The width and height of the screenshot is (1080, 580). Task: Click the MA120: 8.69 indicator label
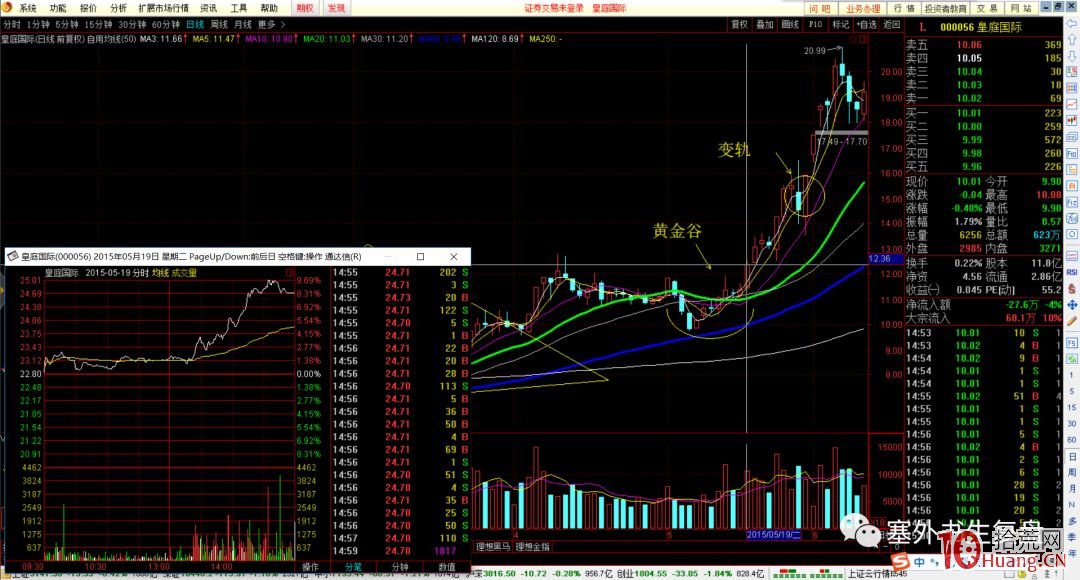(x=495, y=39)
